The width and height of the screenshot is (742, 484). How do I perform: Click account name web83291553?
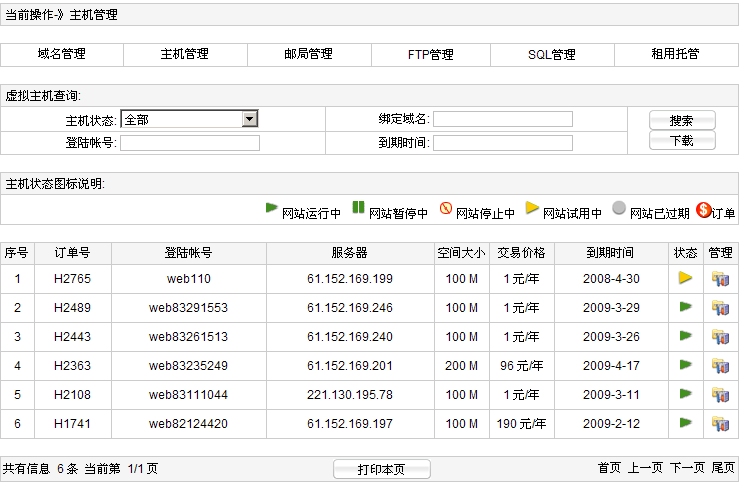pos(188,308)
